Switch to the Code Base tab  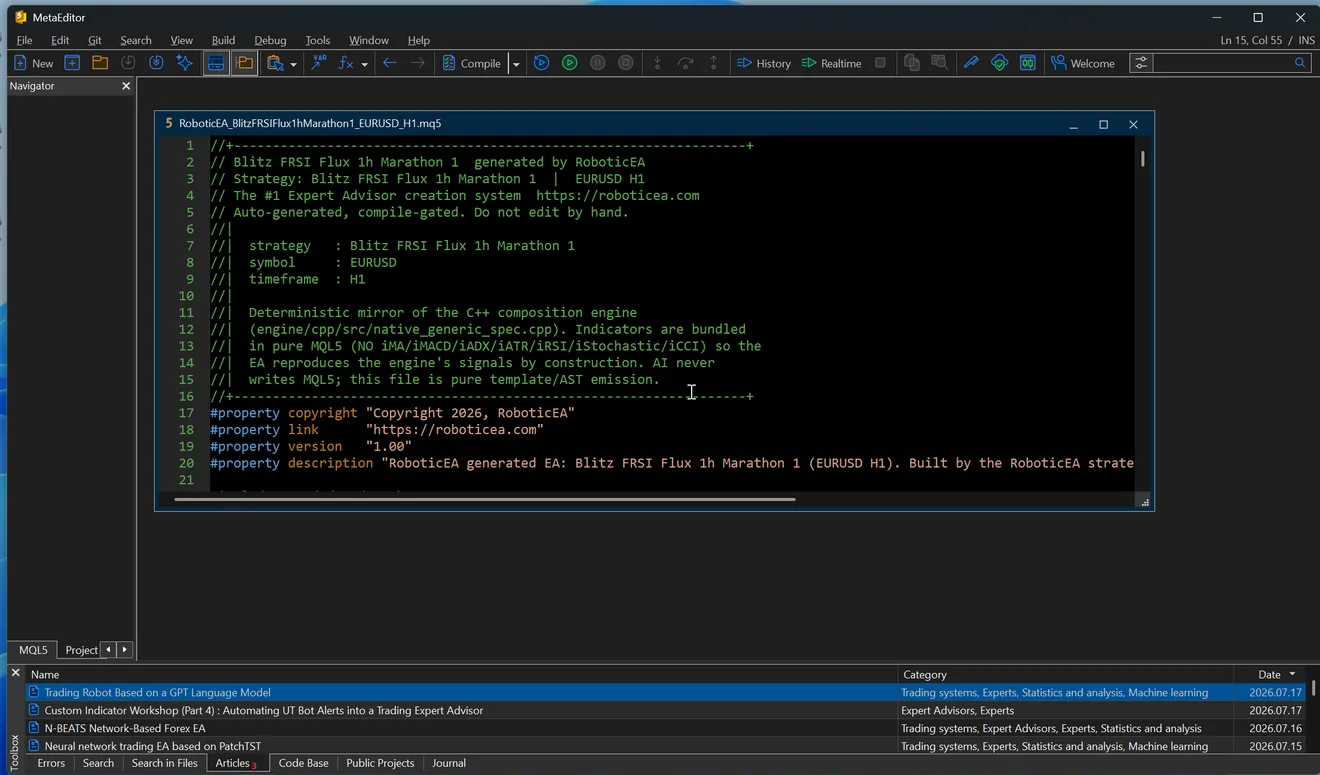point(303,763)
